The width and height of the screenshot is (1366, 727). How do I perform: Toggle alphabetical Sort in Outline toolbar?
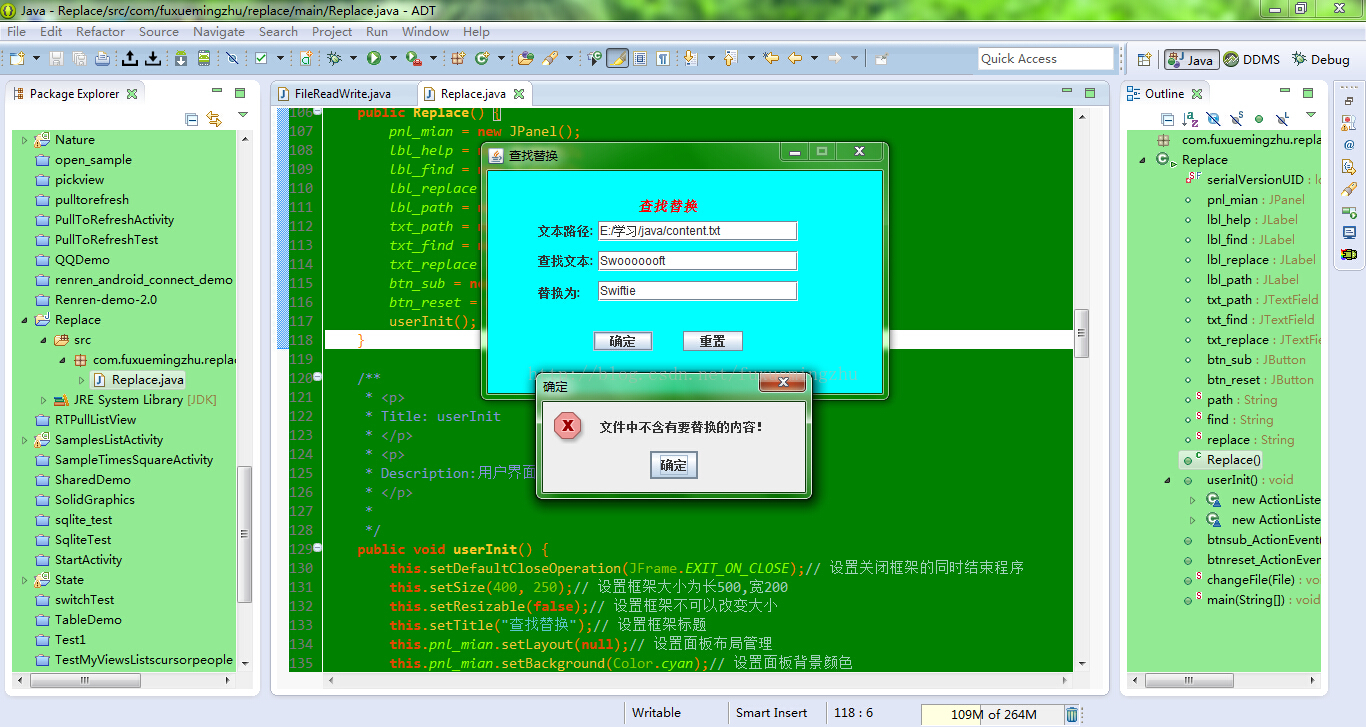click(1190, 119)
